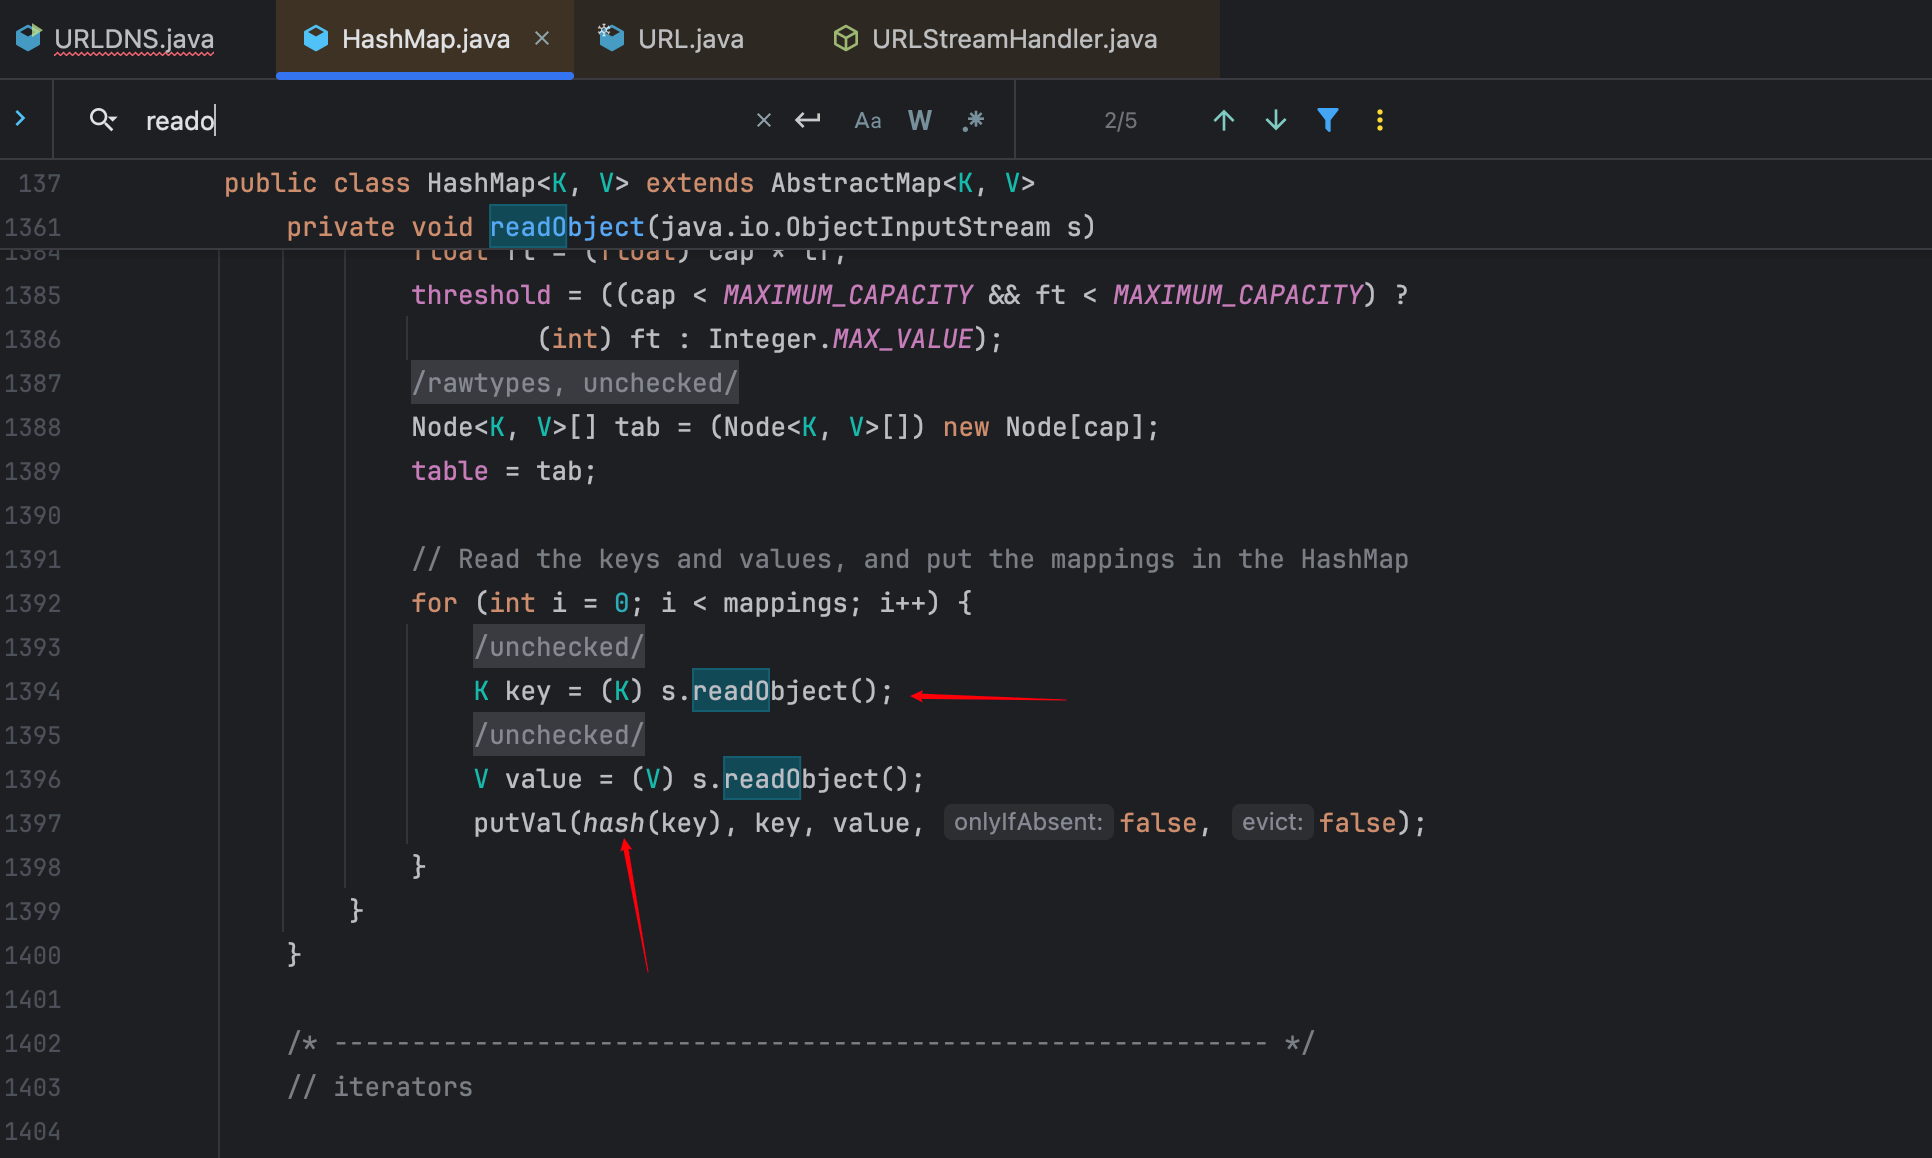Screen dimensions: 1932x1158
Task: Switch to the URLDNS.java tab
Action: point(134,39)
